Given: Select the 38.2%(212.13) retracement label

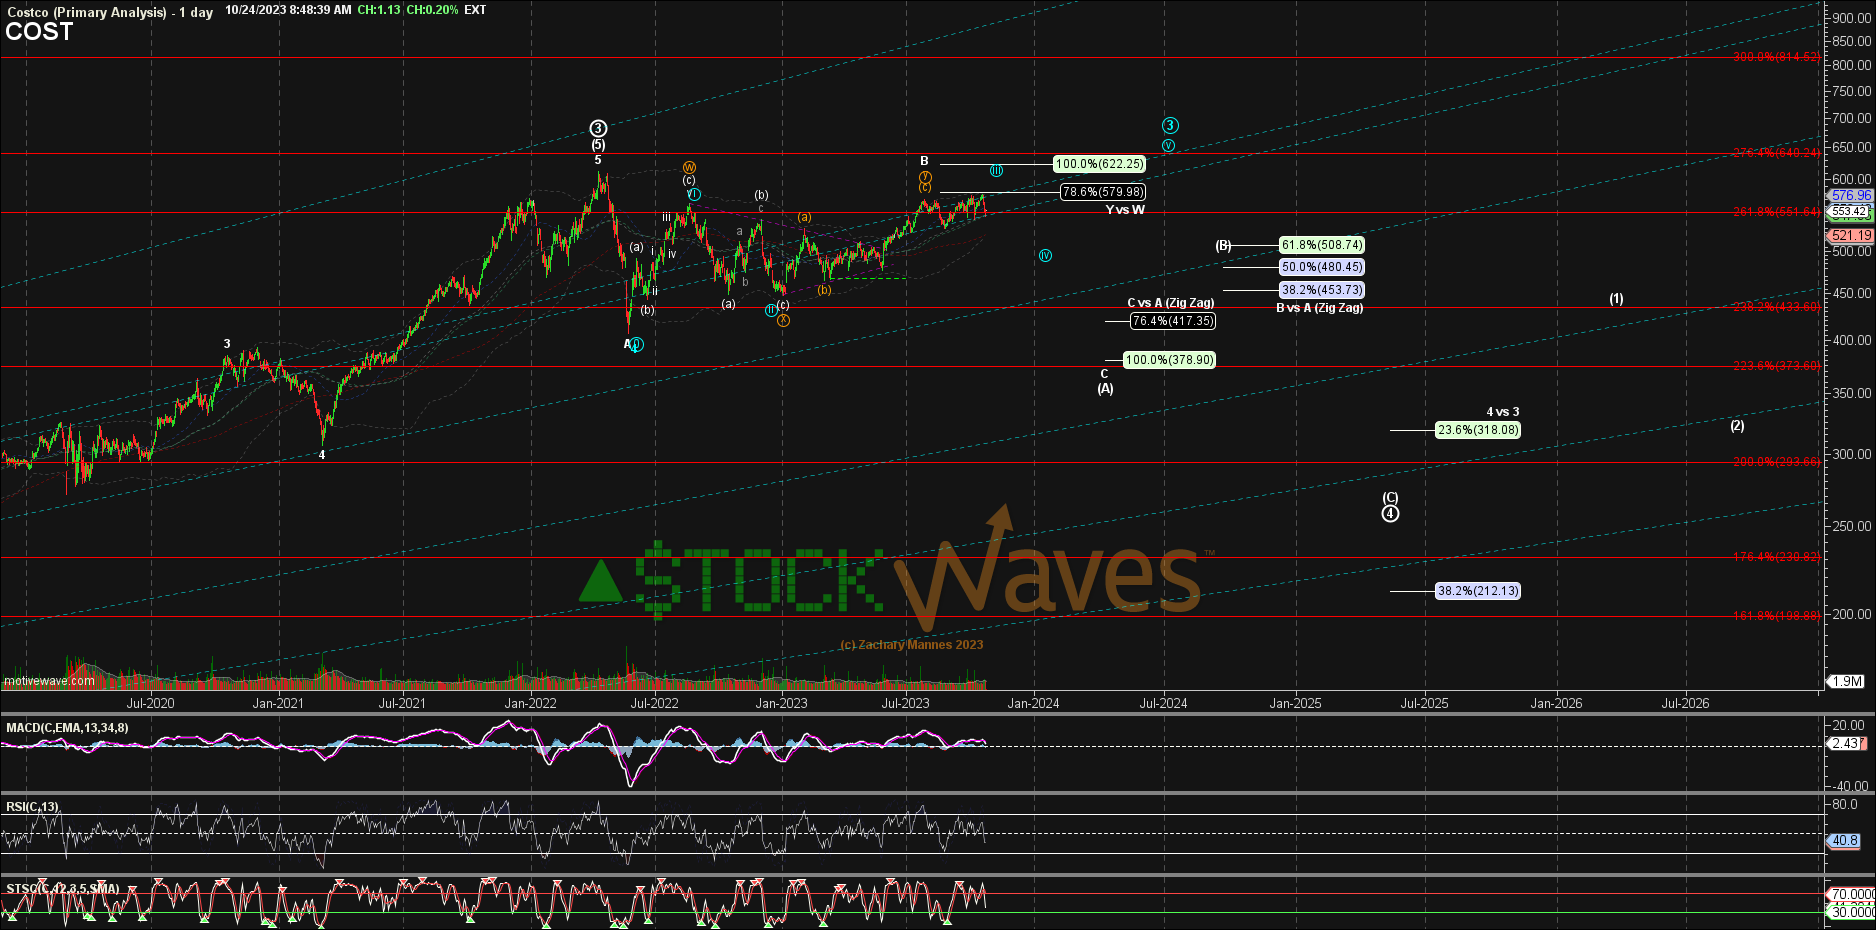Looking at the screenshot, I should [1478, 591].
